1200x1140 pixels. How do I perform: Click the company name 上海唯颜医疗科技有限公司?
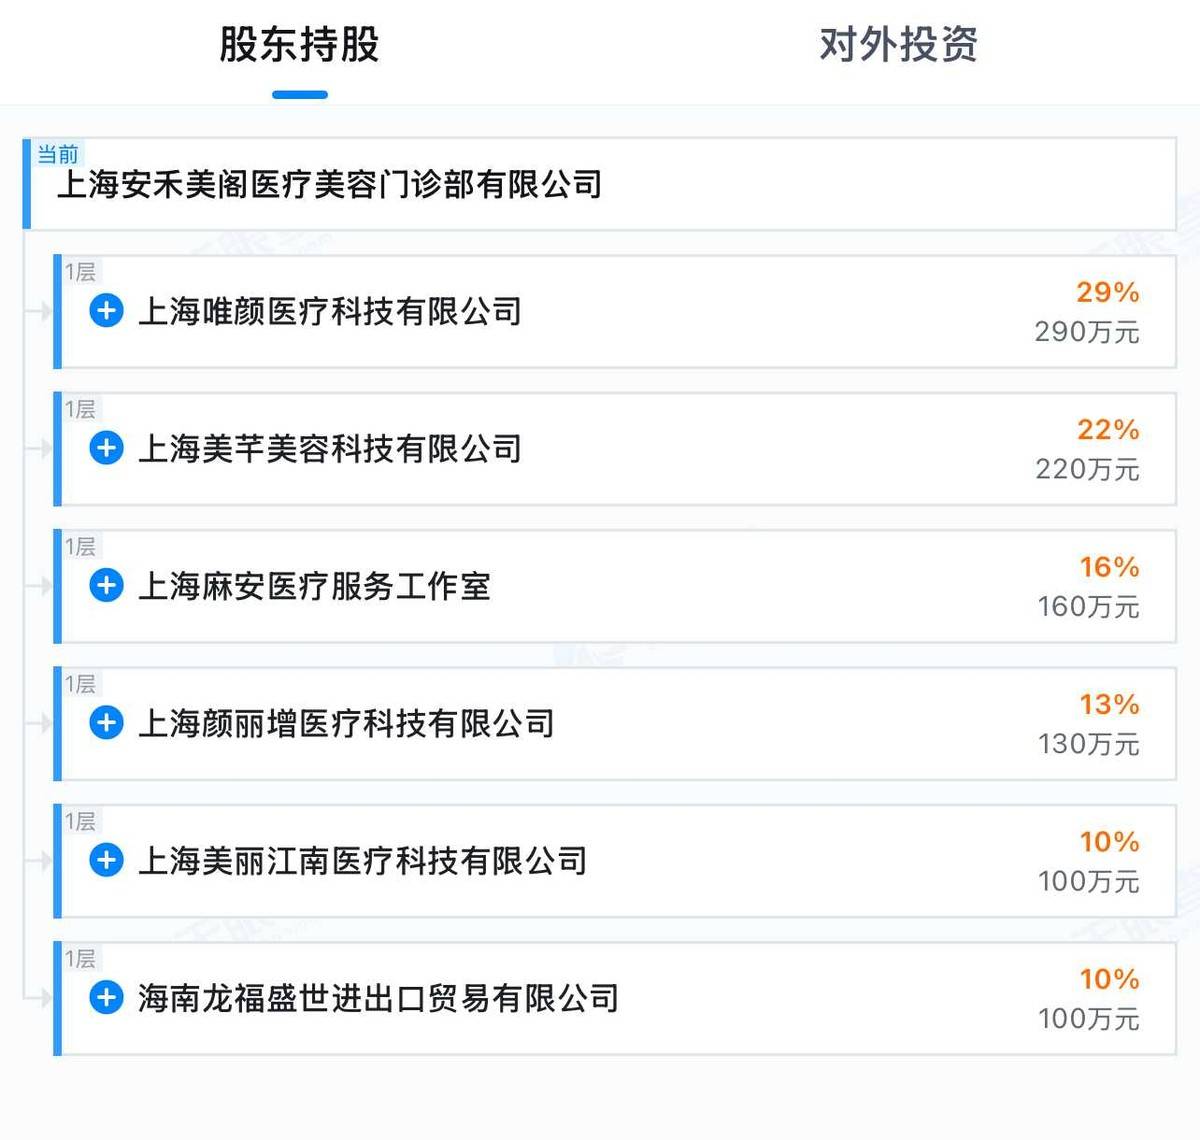[x=330, y=312]
